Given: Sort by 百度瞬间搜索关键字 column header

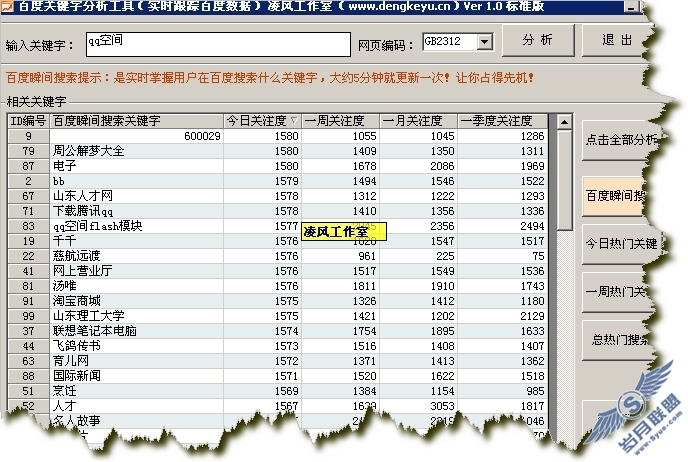Looking at the screenshot, I should (x=136, y=121).
